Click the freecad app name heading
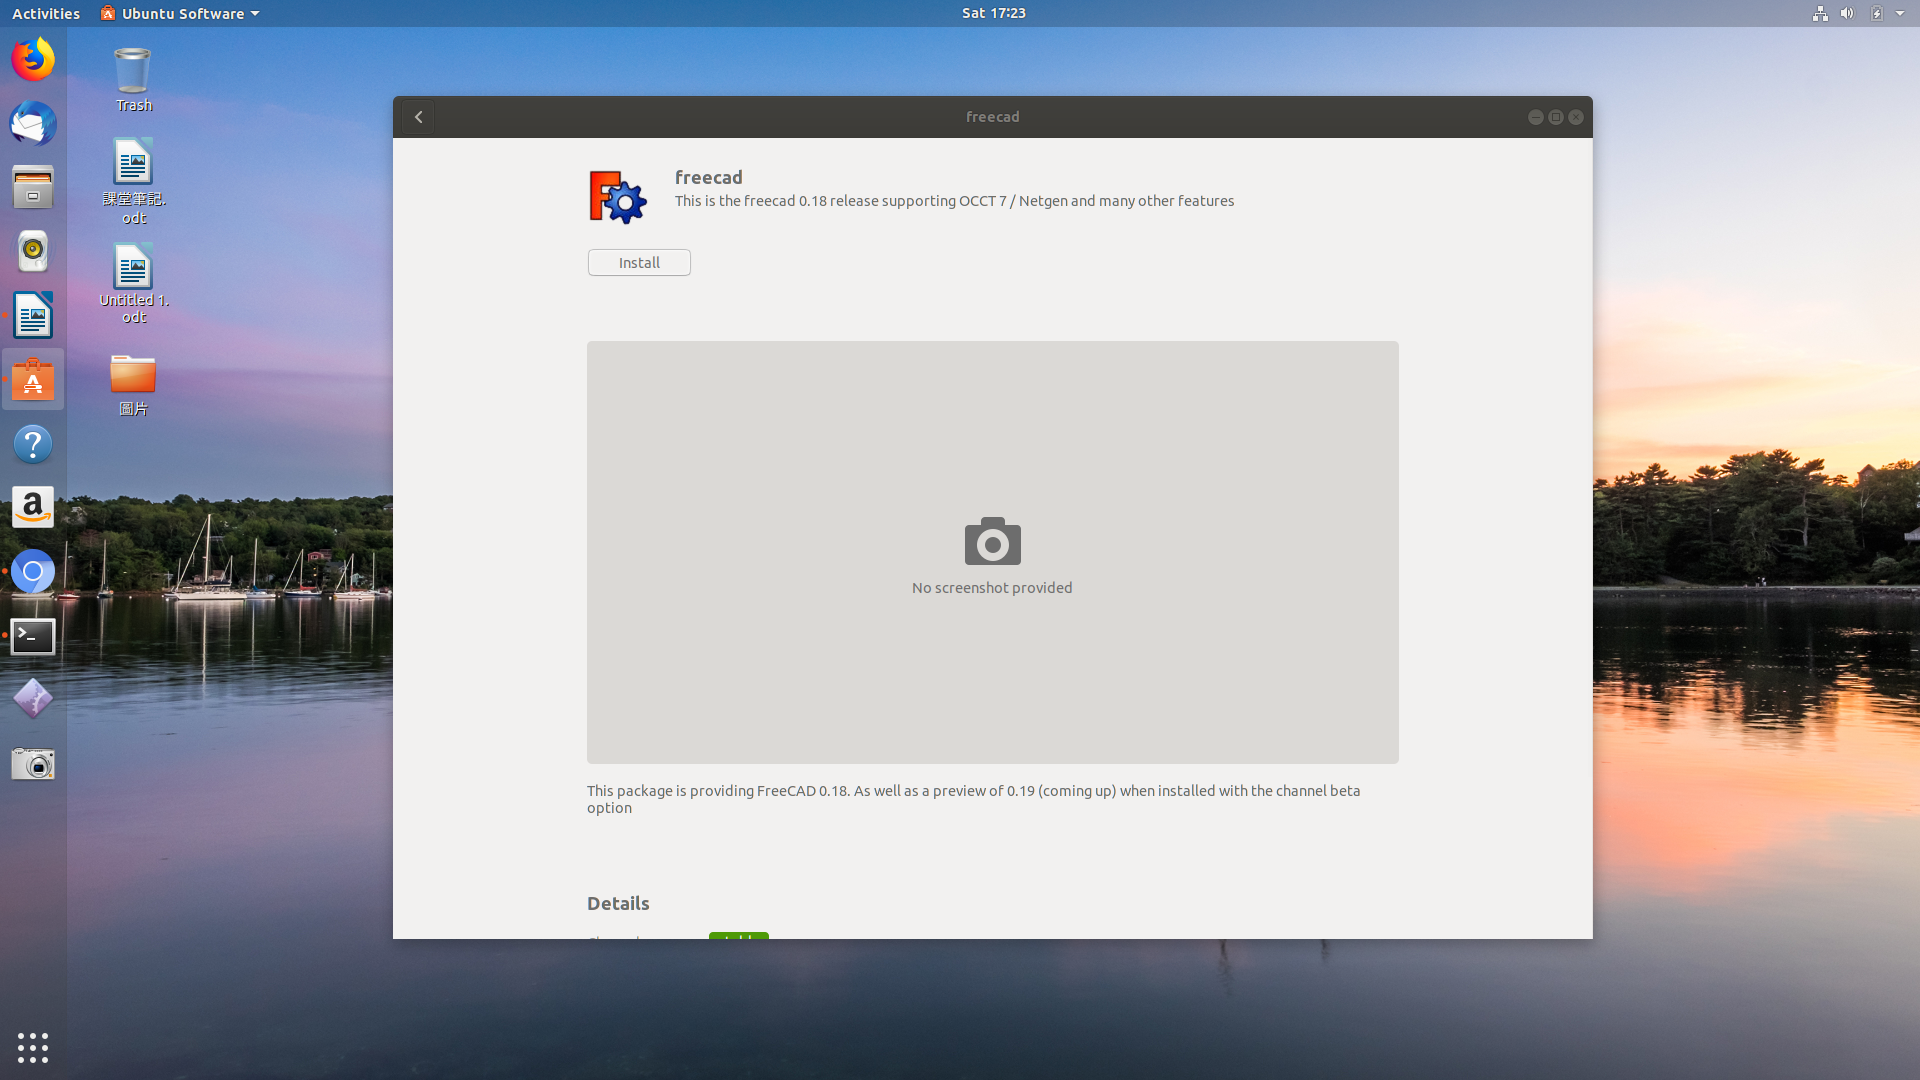The height and width of the screenshot is (1080, 1920). pos(708,177)
